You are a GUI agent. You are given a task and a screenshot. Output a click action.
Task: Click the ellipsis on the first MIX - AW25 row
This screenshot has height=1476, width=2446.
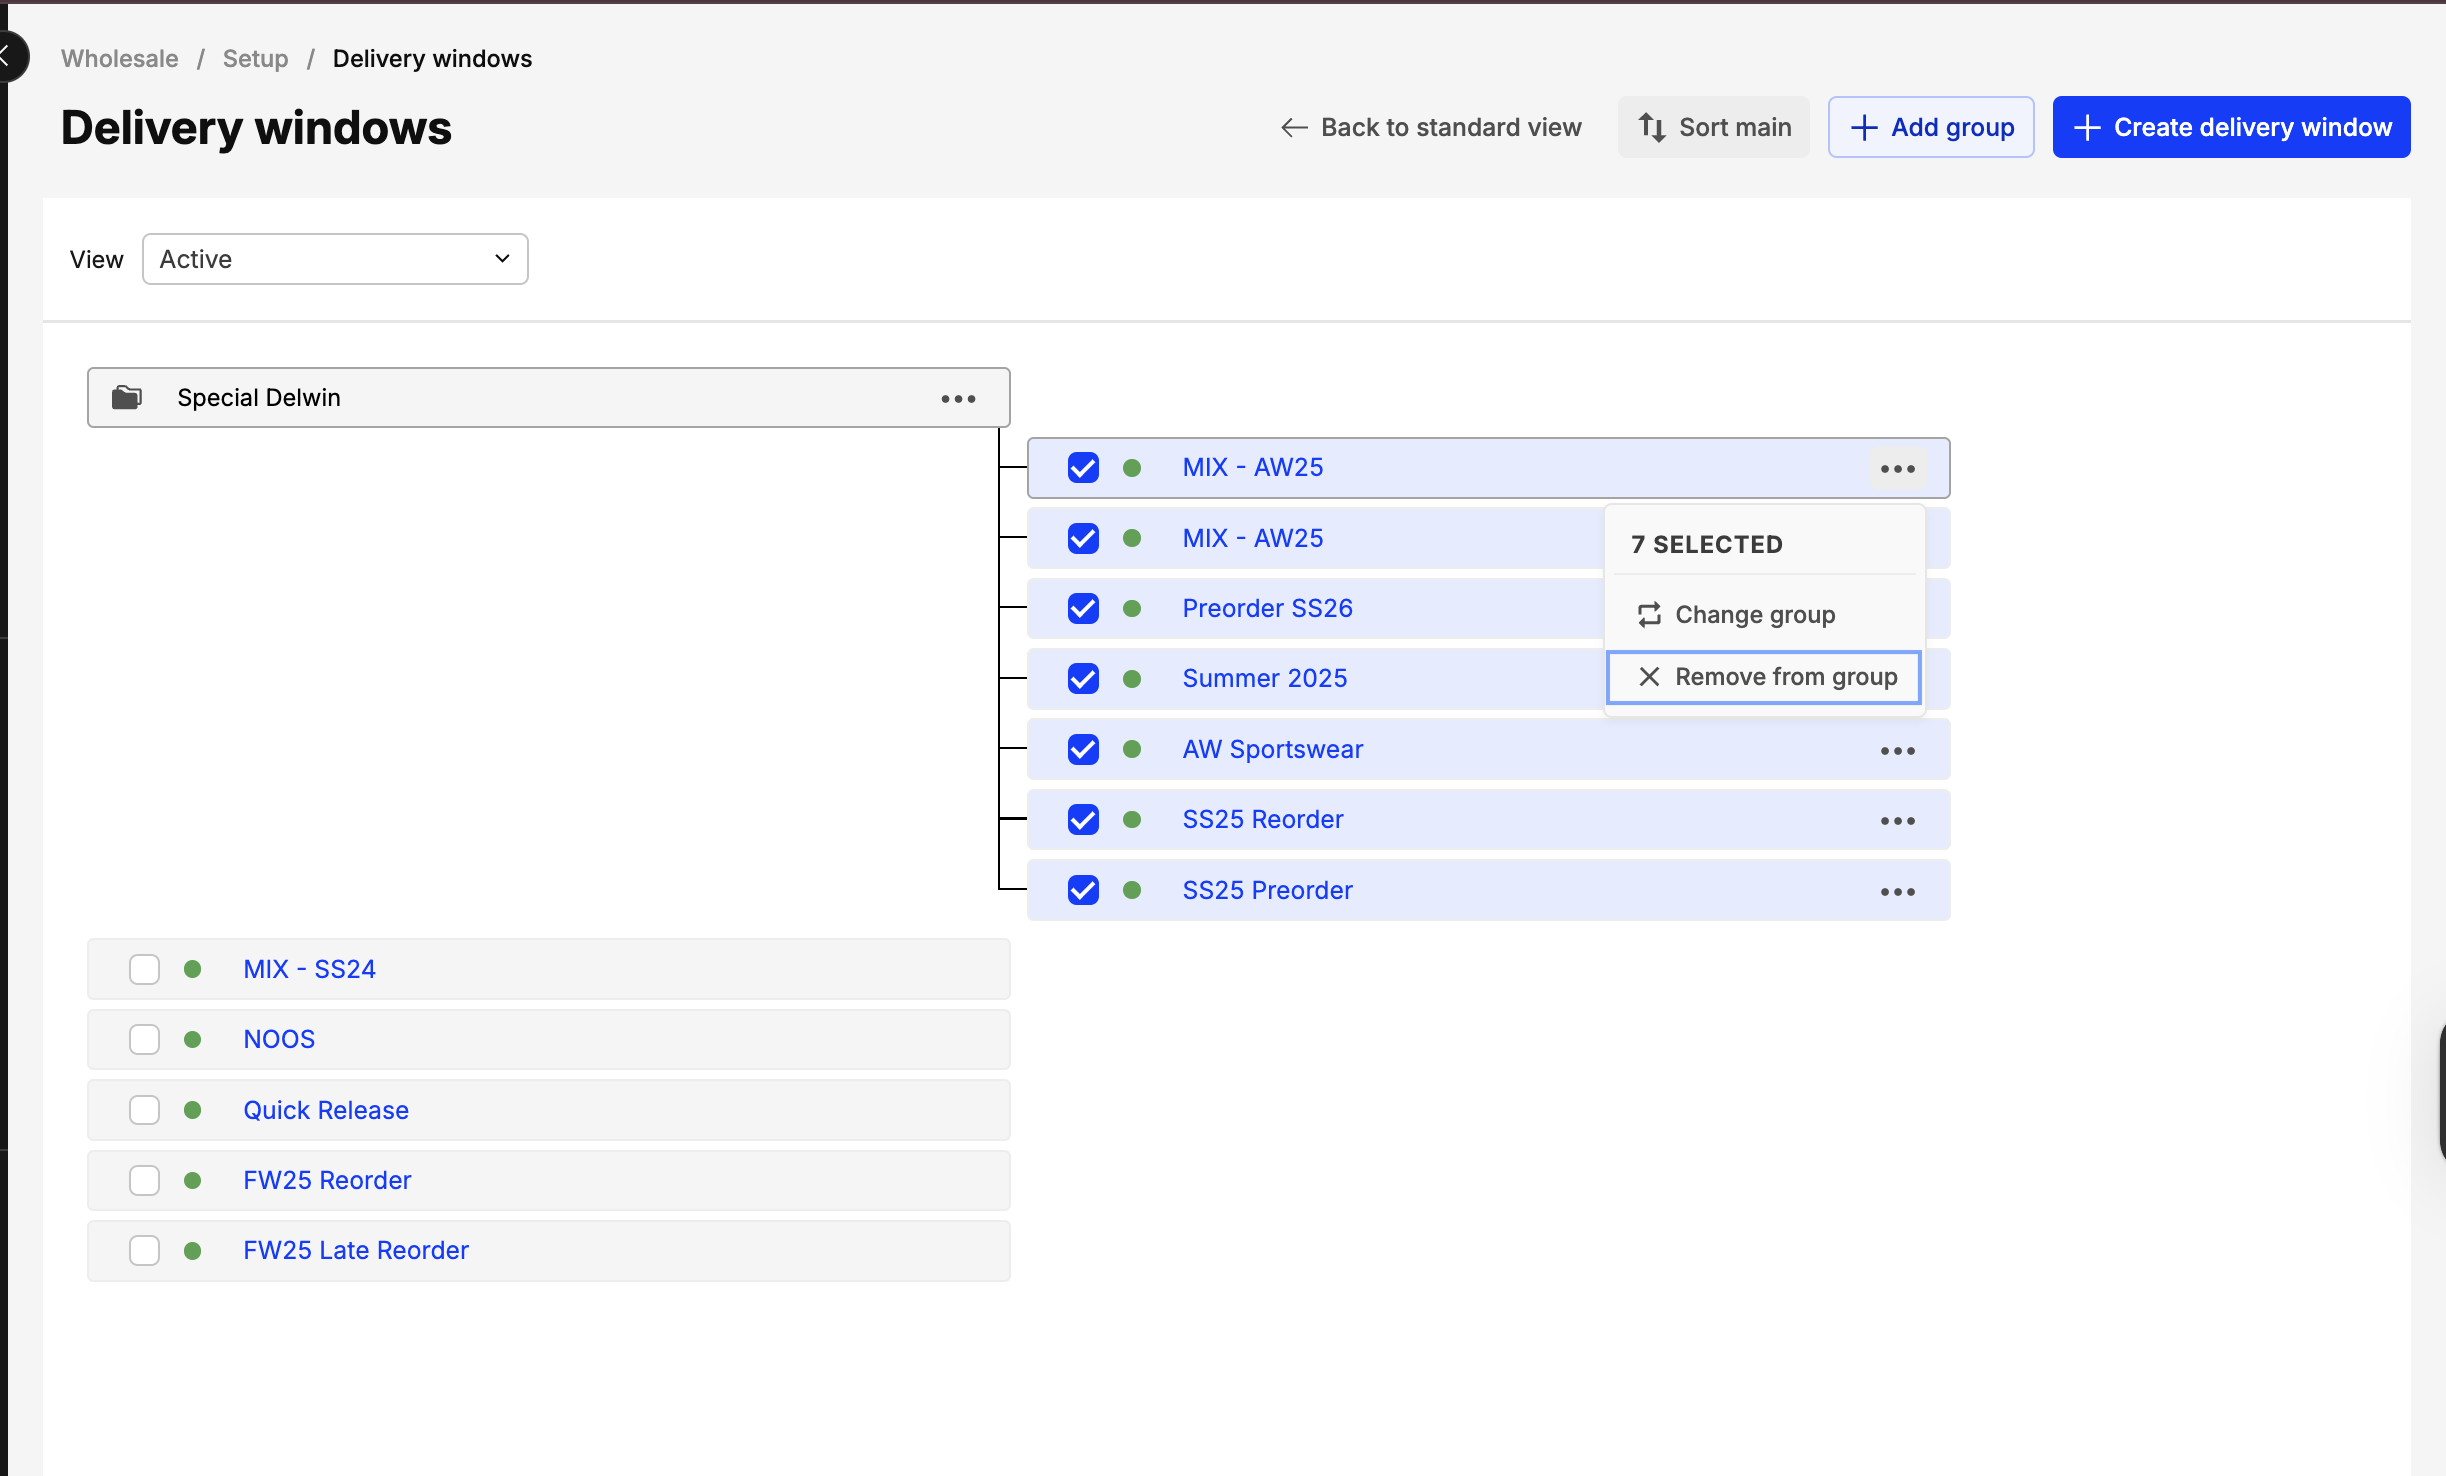tap(1897, 469)
